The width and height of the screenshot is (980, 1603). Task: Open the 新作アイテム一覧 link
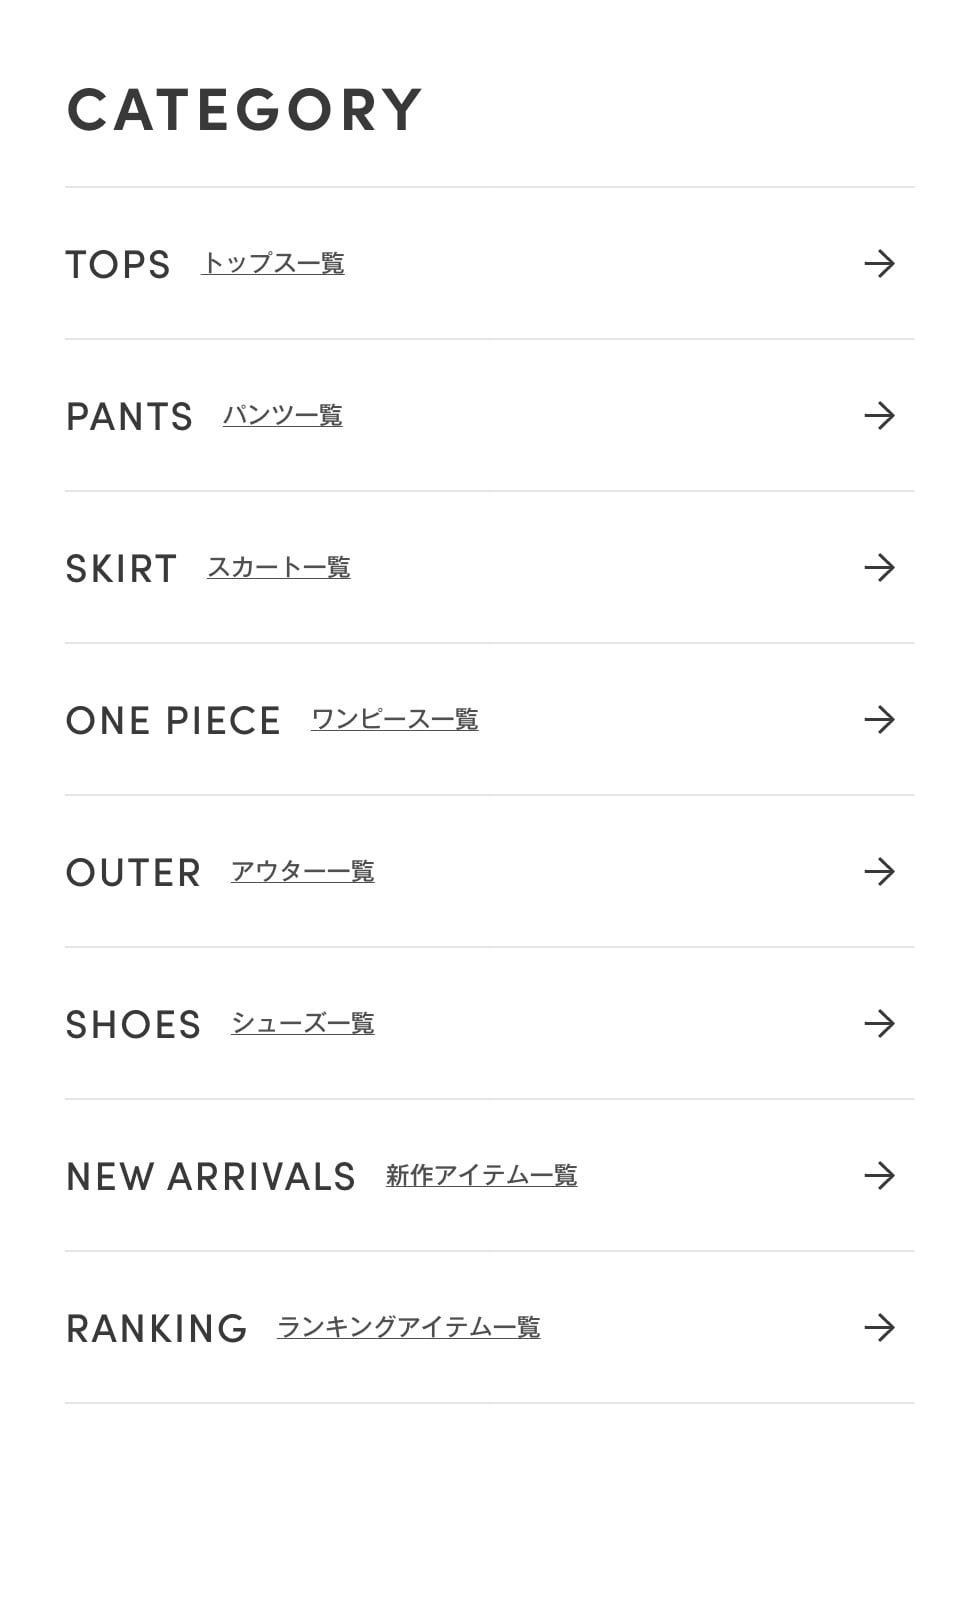coord(481,1176)
